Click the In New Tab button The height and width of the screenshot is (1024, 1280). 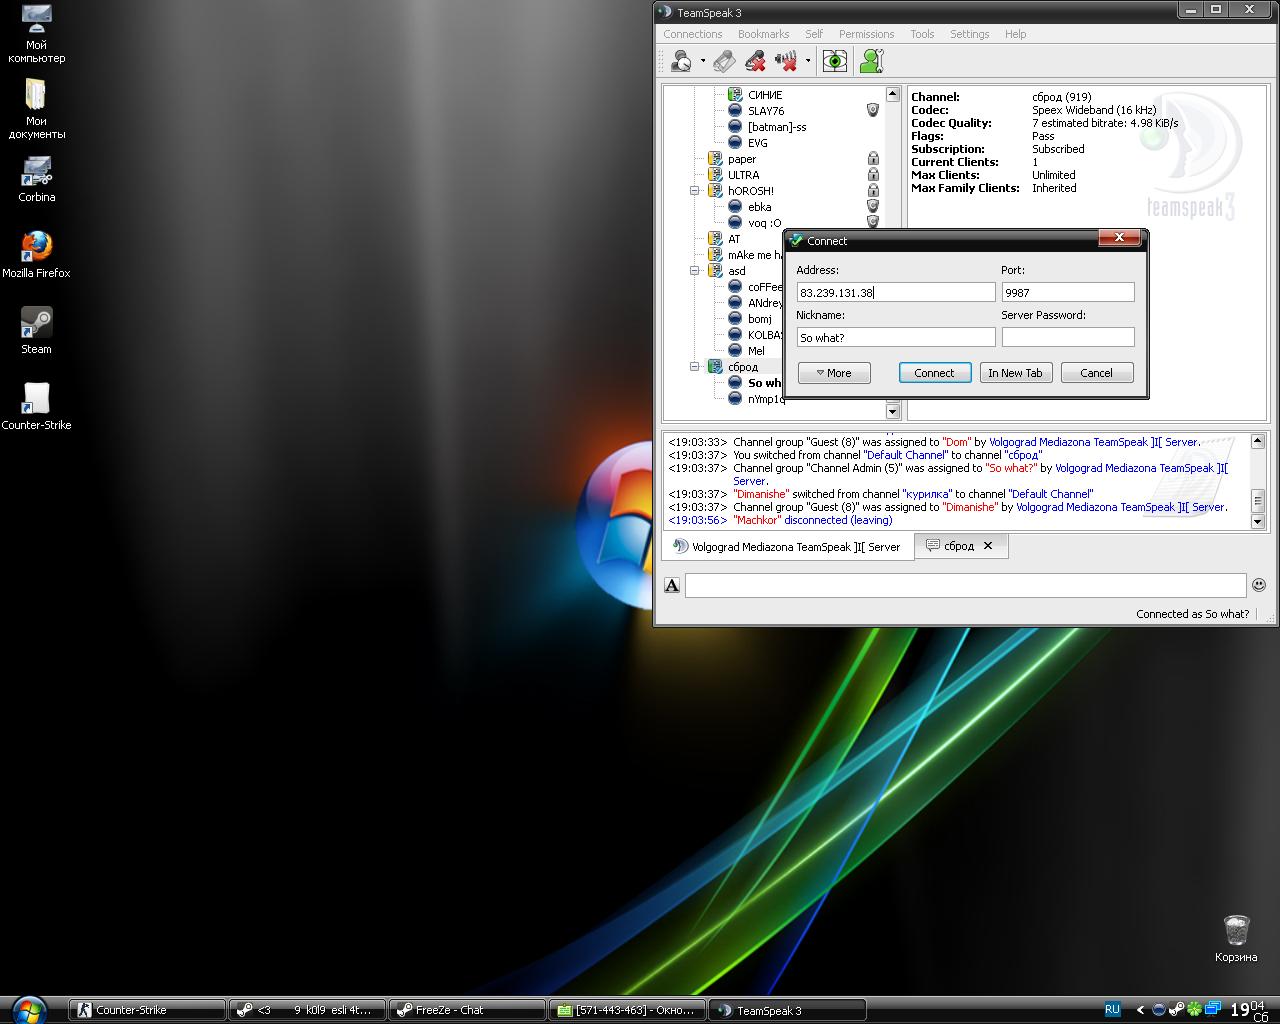click(x=1015, y=373)
